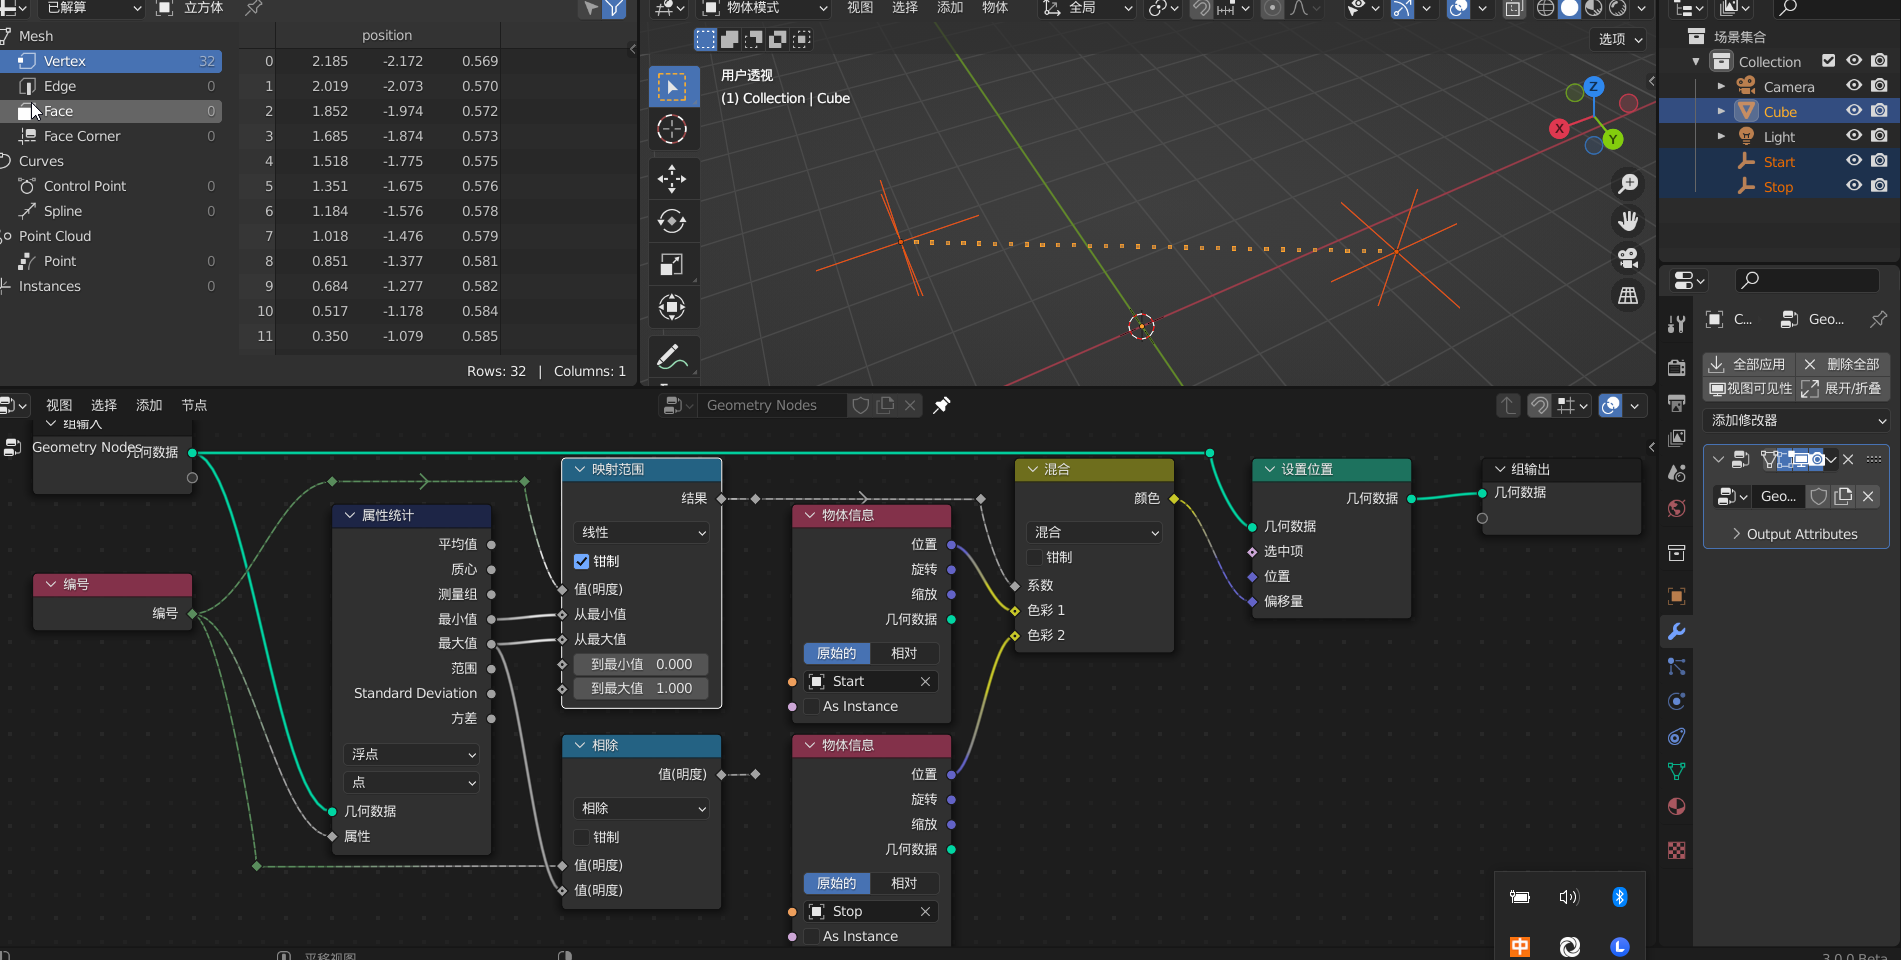Click the 到最大值 value field
Image resolution: width=1901 pixels, height=960 pixels.
(x=642, y=688)
